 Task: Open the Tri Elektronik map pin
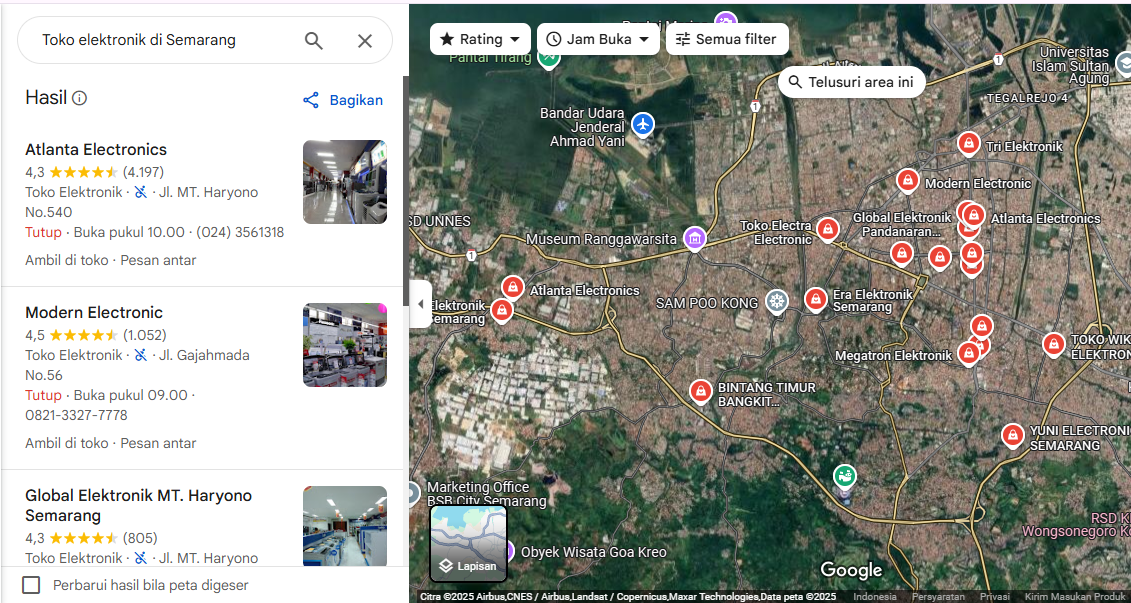point(969,144)
